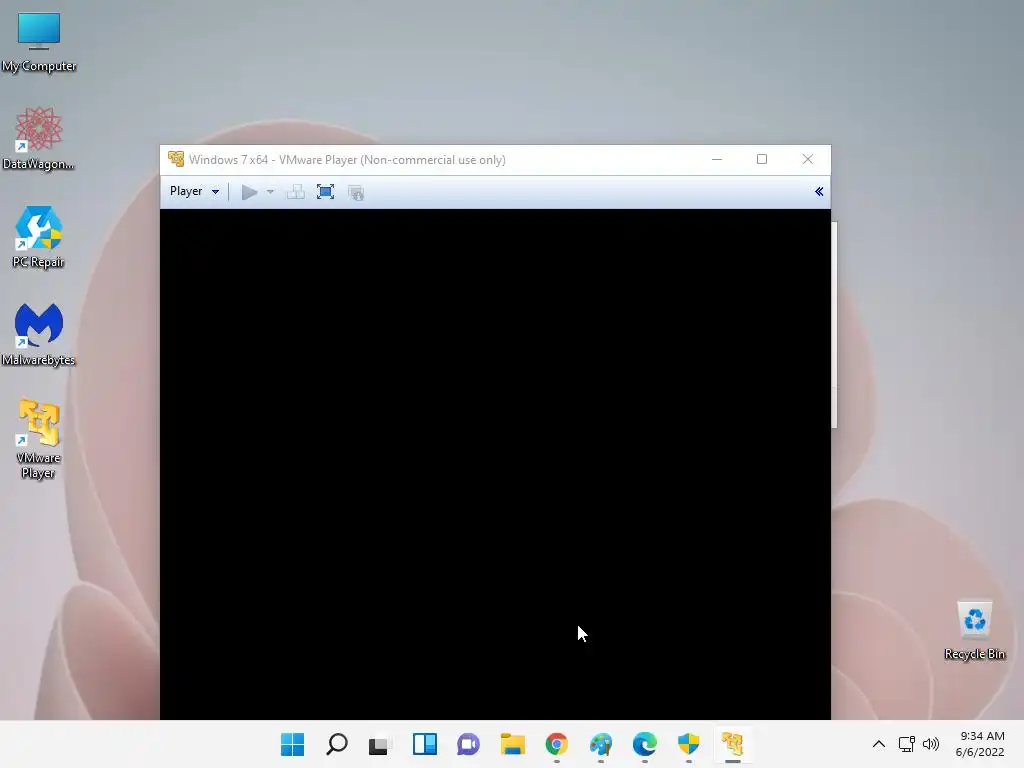Open the Widgets panel from taskbar

[x=424, y=744]
